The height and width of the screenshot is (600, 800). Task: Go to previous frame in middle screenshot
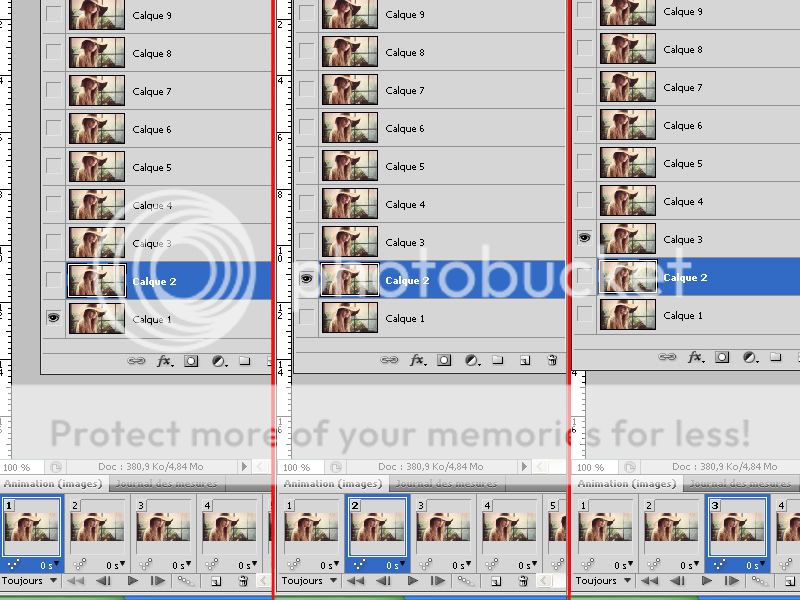(x=384, y=581)
